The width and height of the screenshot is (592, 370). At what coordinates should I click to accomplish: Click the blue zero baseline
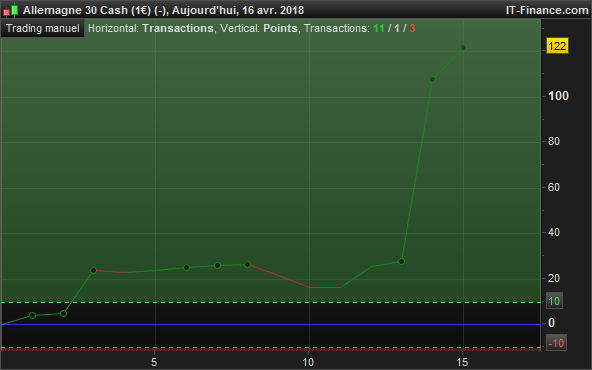pyautogui.click(x=271, y=324)
